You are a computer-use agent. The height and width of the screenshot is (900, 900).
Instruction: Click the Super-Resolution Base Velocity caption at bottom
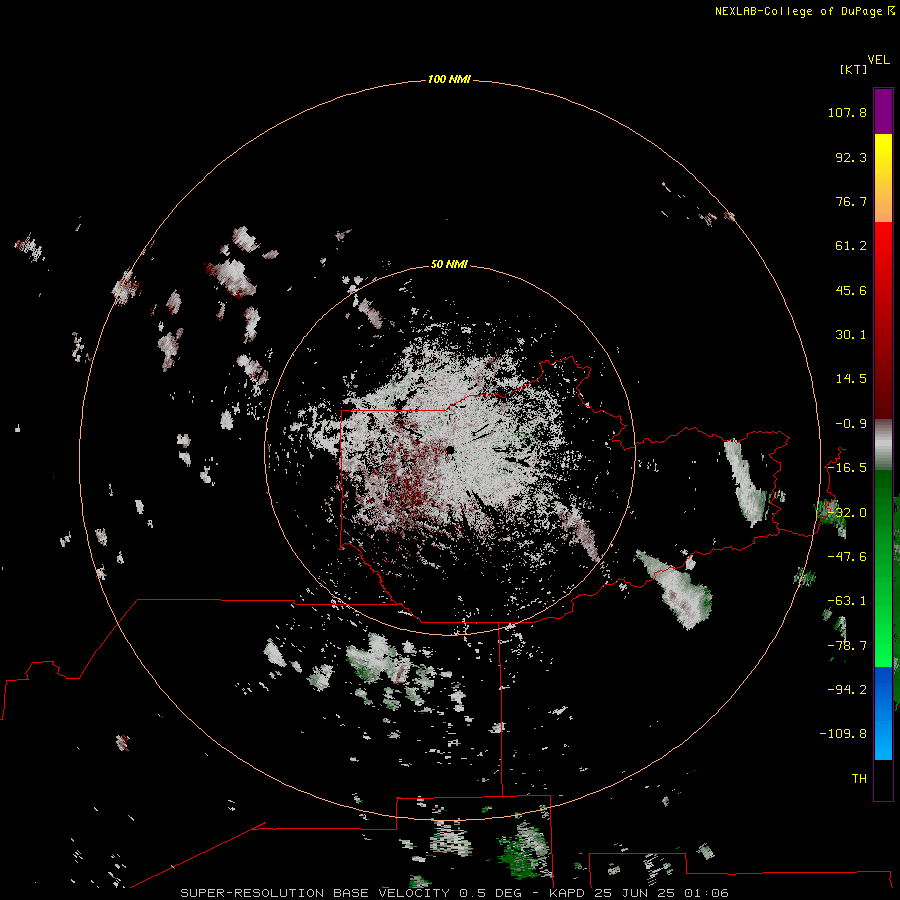[454, 893]
